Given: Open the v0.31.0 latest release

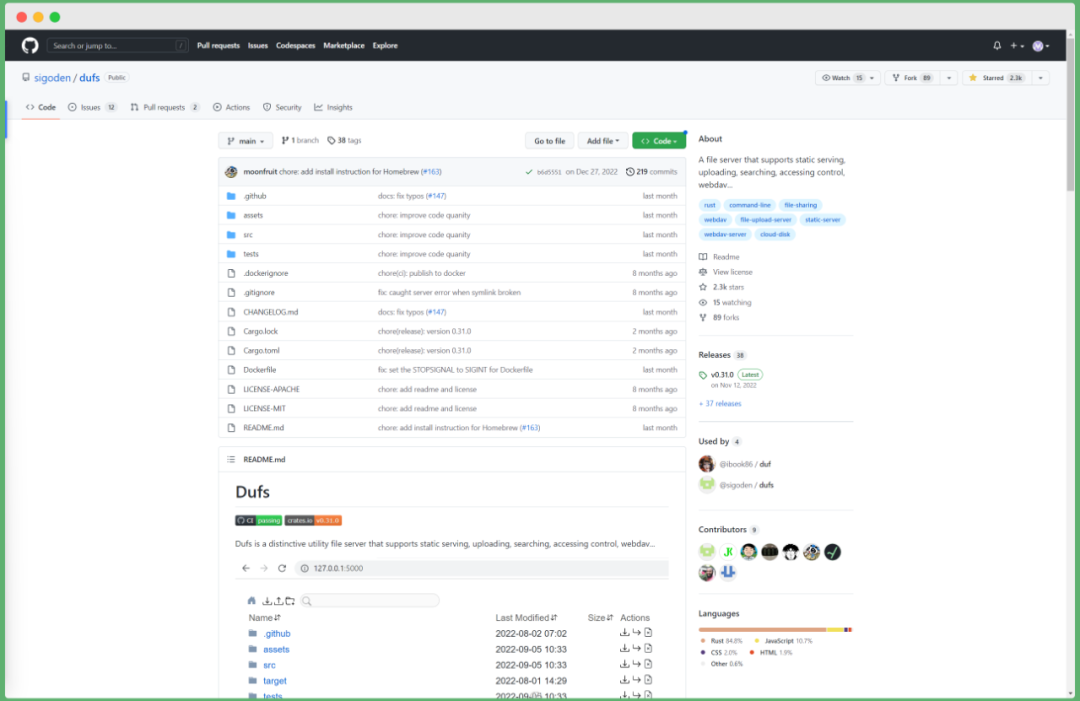Looking at the screenshot, I should tap(722, 375).
